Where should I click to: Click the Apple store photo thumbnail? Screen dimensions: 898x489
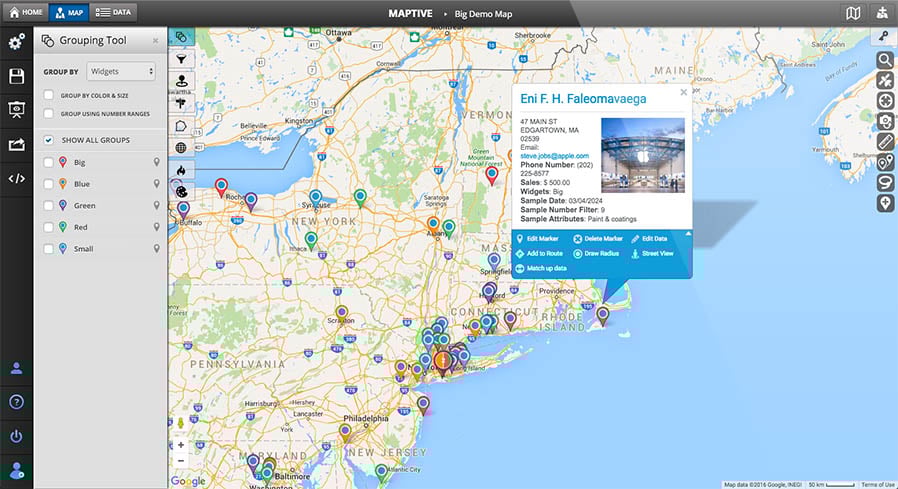tap(643, 155)
